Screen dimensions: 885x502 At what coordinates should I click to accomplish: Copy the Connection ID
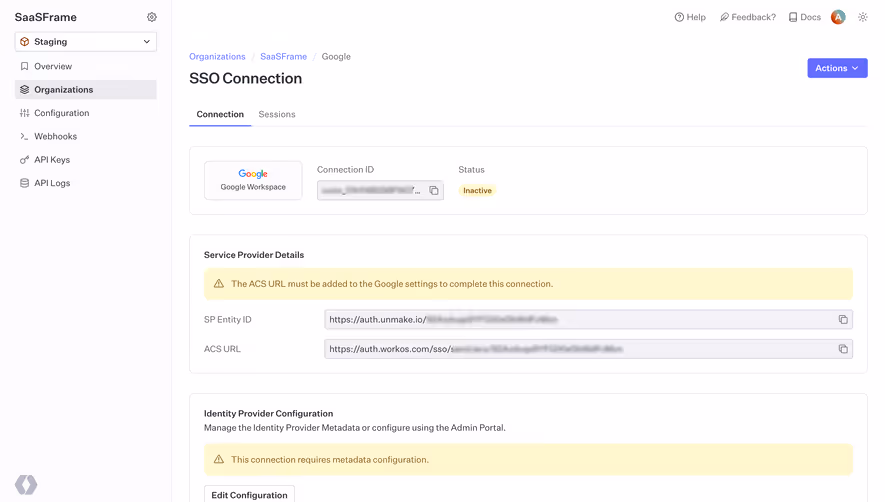coord(433,190)
